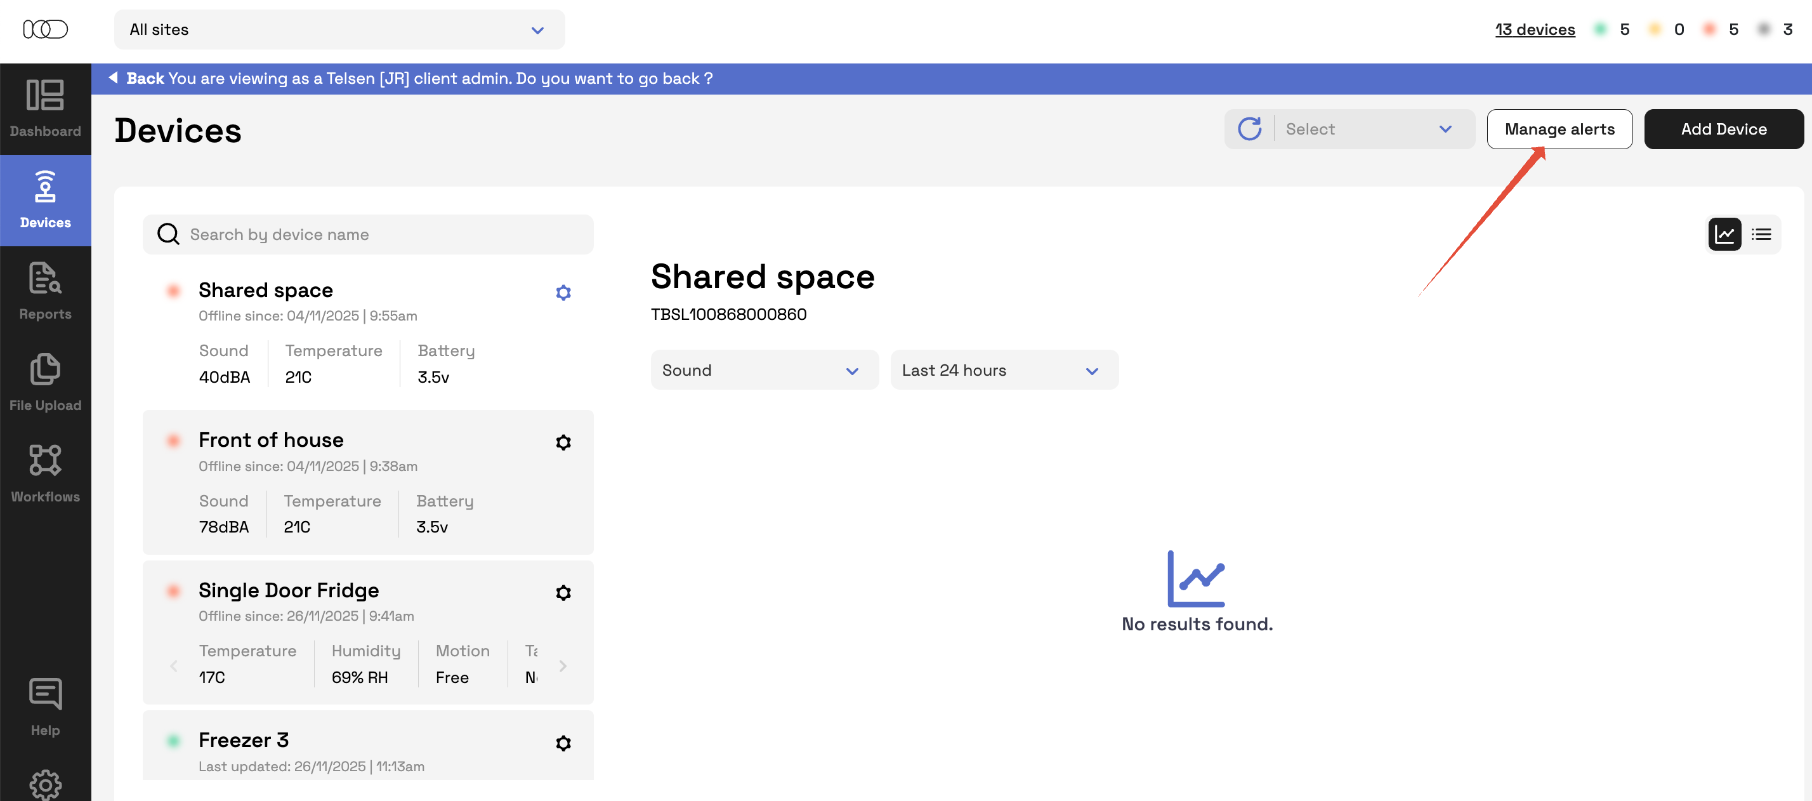Viewport: 1812px width, 801px height.
Task: Switch to chart view
Action: point(1725,234)
